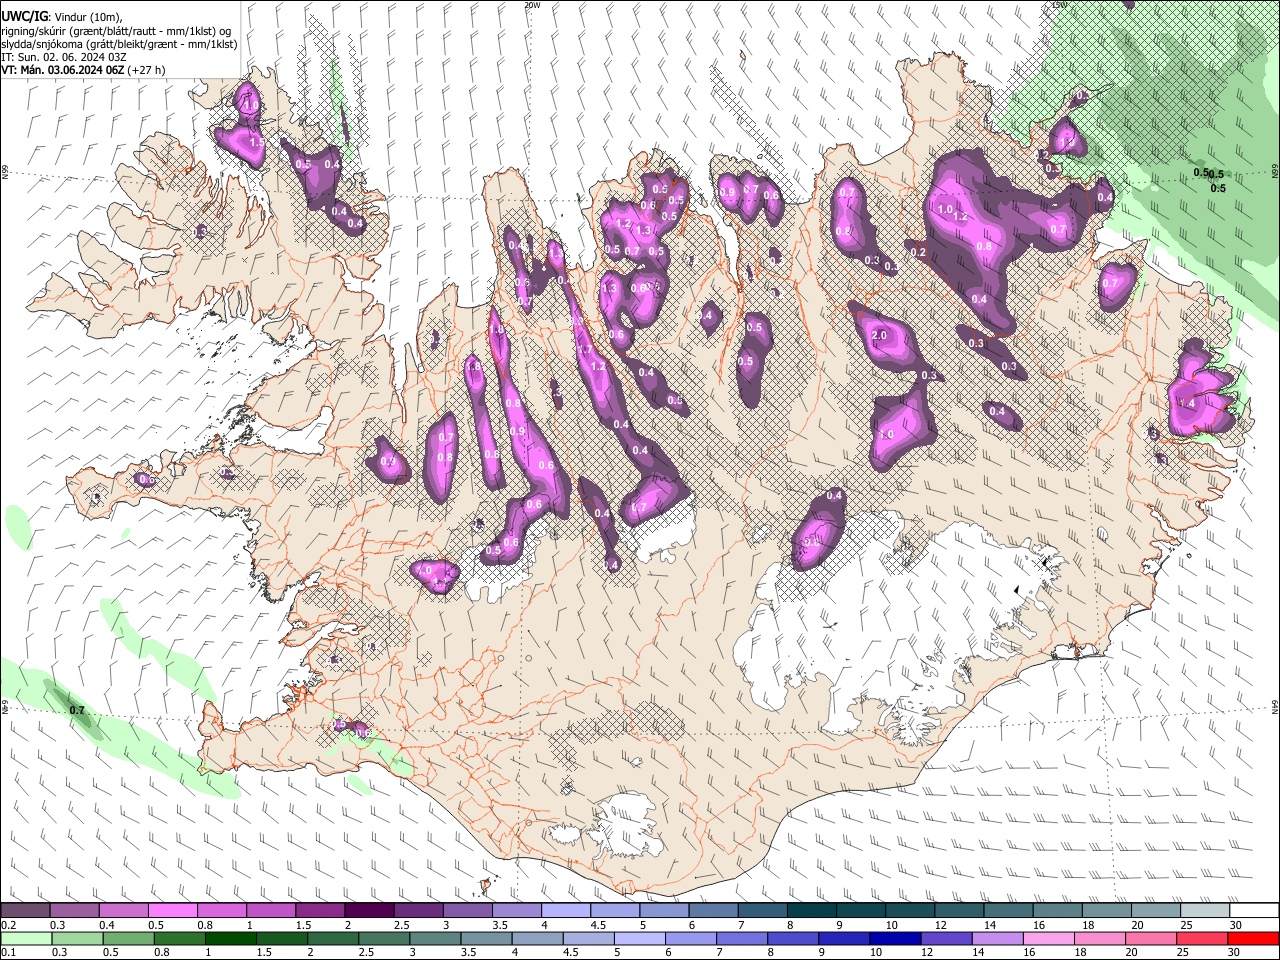Click the '0.1' label under the bottom legend row
This screenshot has height=960, width=1280.
(8, 952)
